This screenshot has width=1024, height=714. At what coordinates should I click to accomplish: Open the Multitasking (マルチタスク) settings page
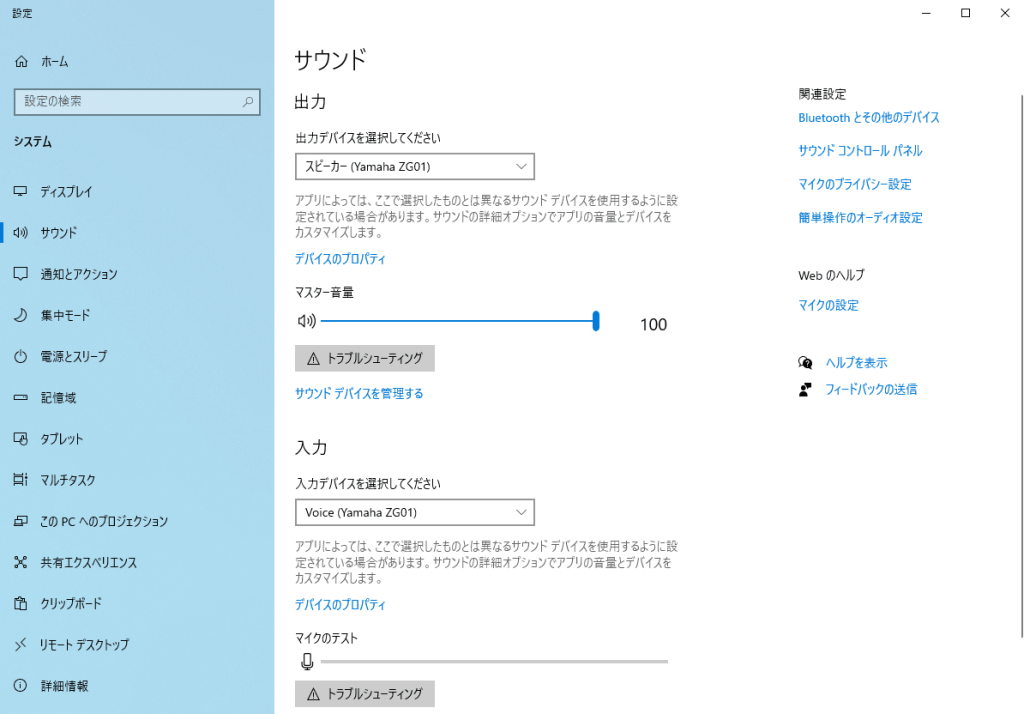click(68, 480)
